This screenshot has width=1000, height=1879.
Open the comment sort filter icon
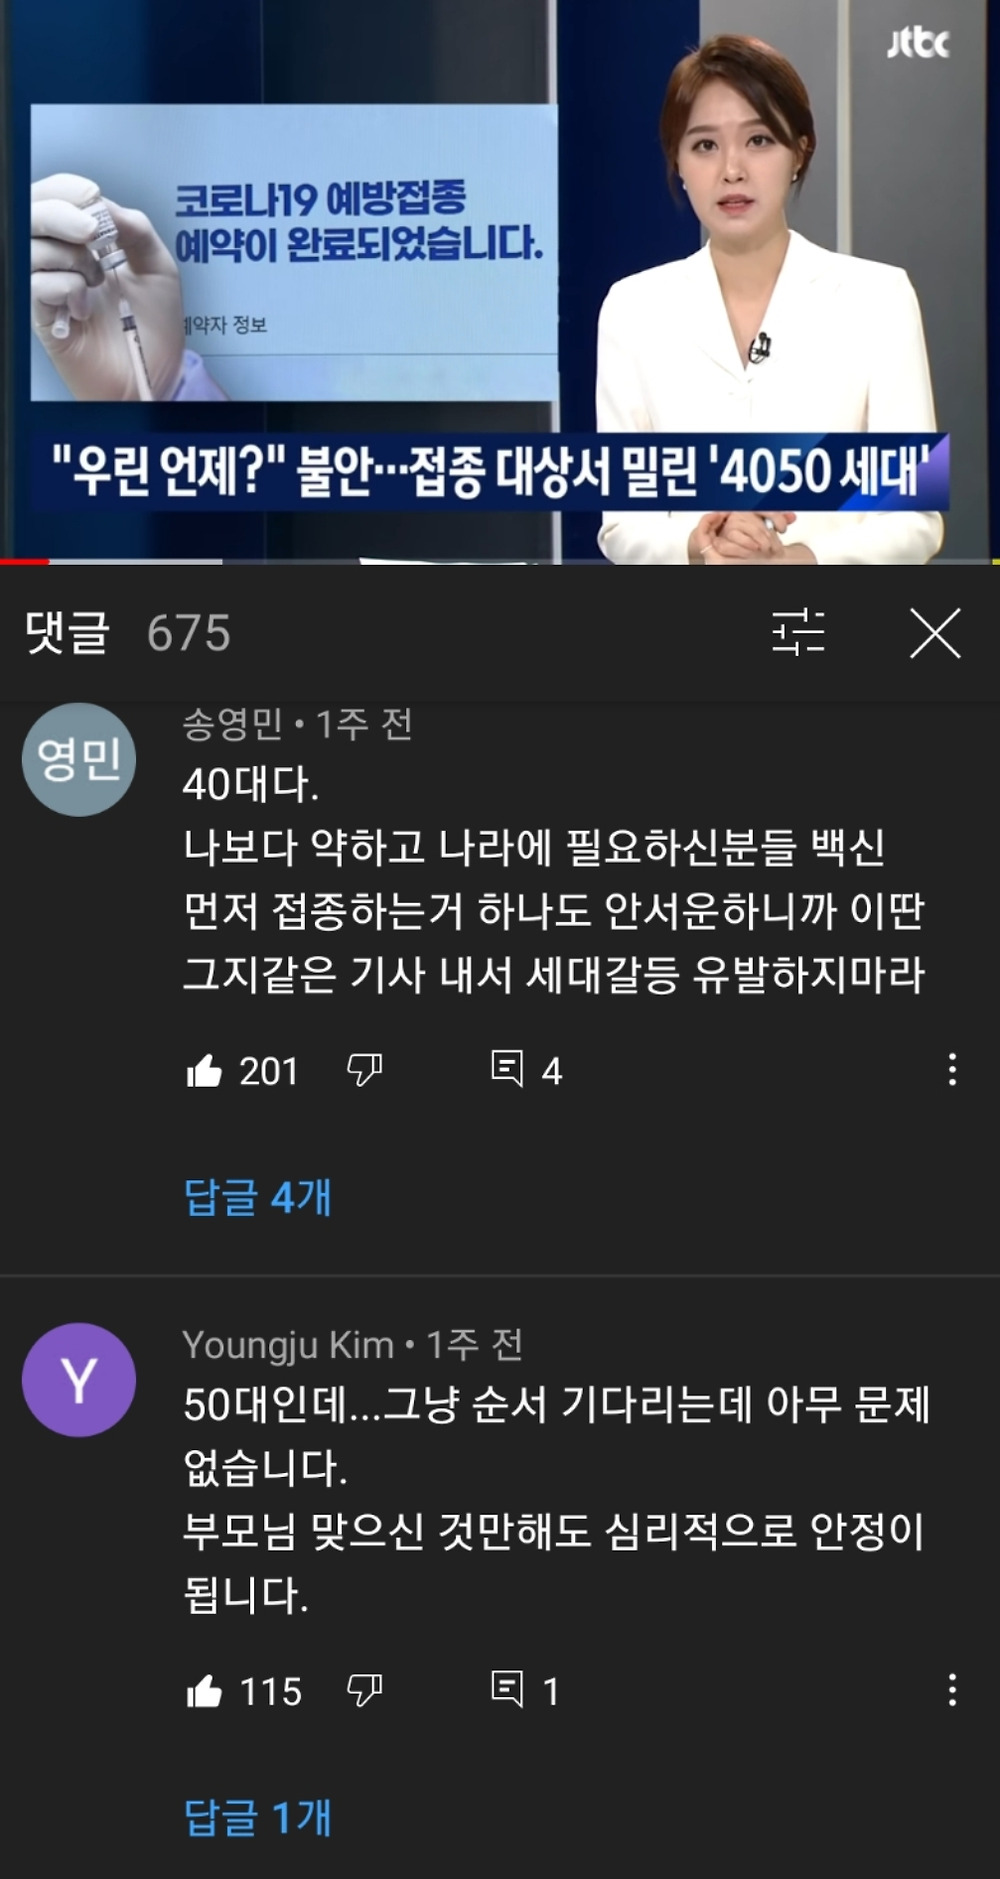[798, 632]
